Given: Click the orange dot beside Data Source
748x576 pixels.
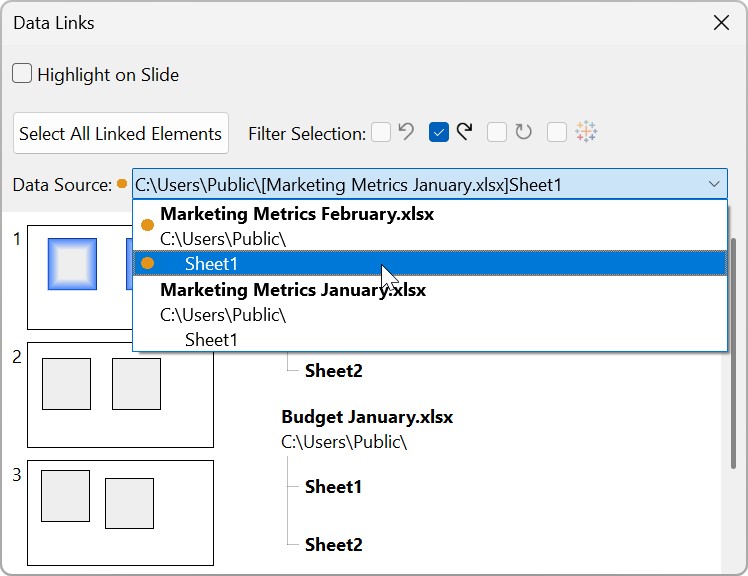Looking at the screenshot, I should tap(122, 184).
